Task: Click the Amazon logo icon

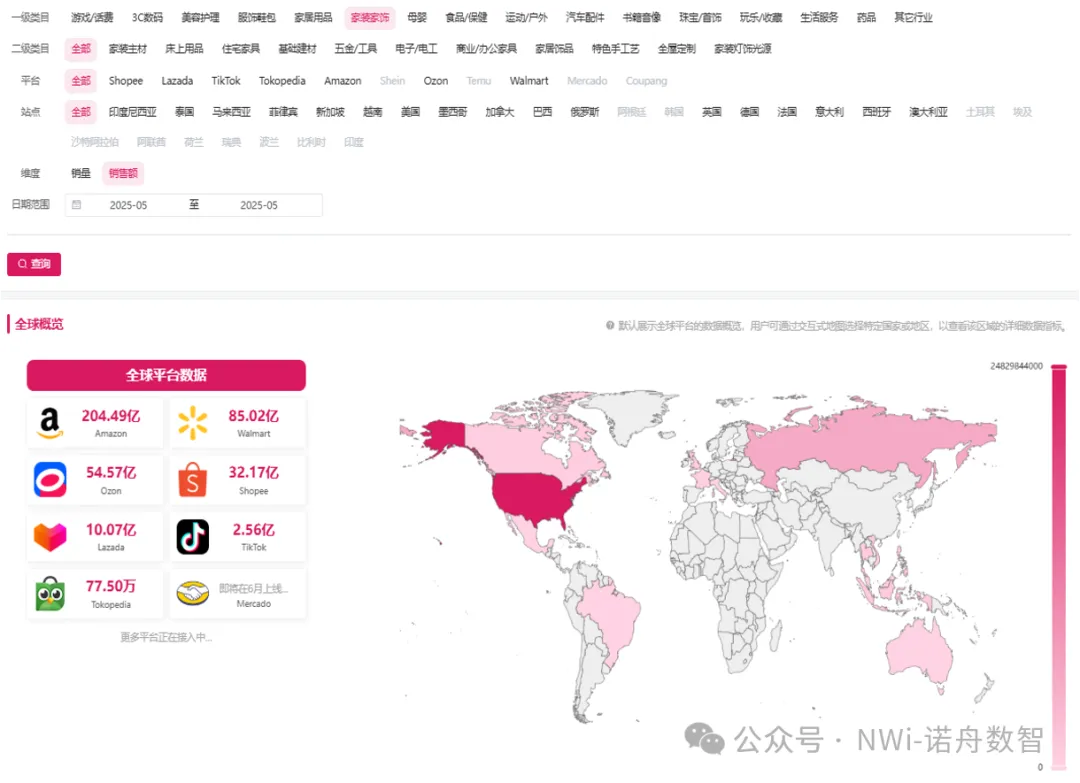Action: click(x=50, y=423)
